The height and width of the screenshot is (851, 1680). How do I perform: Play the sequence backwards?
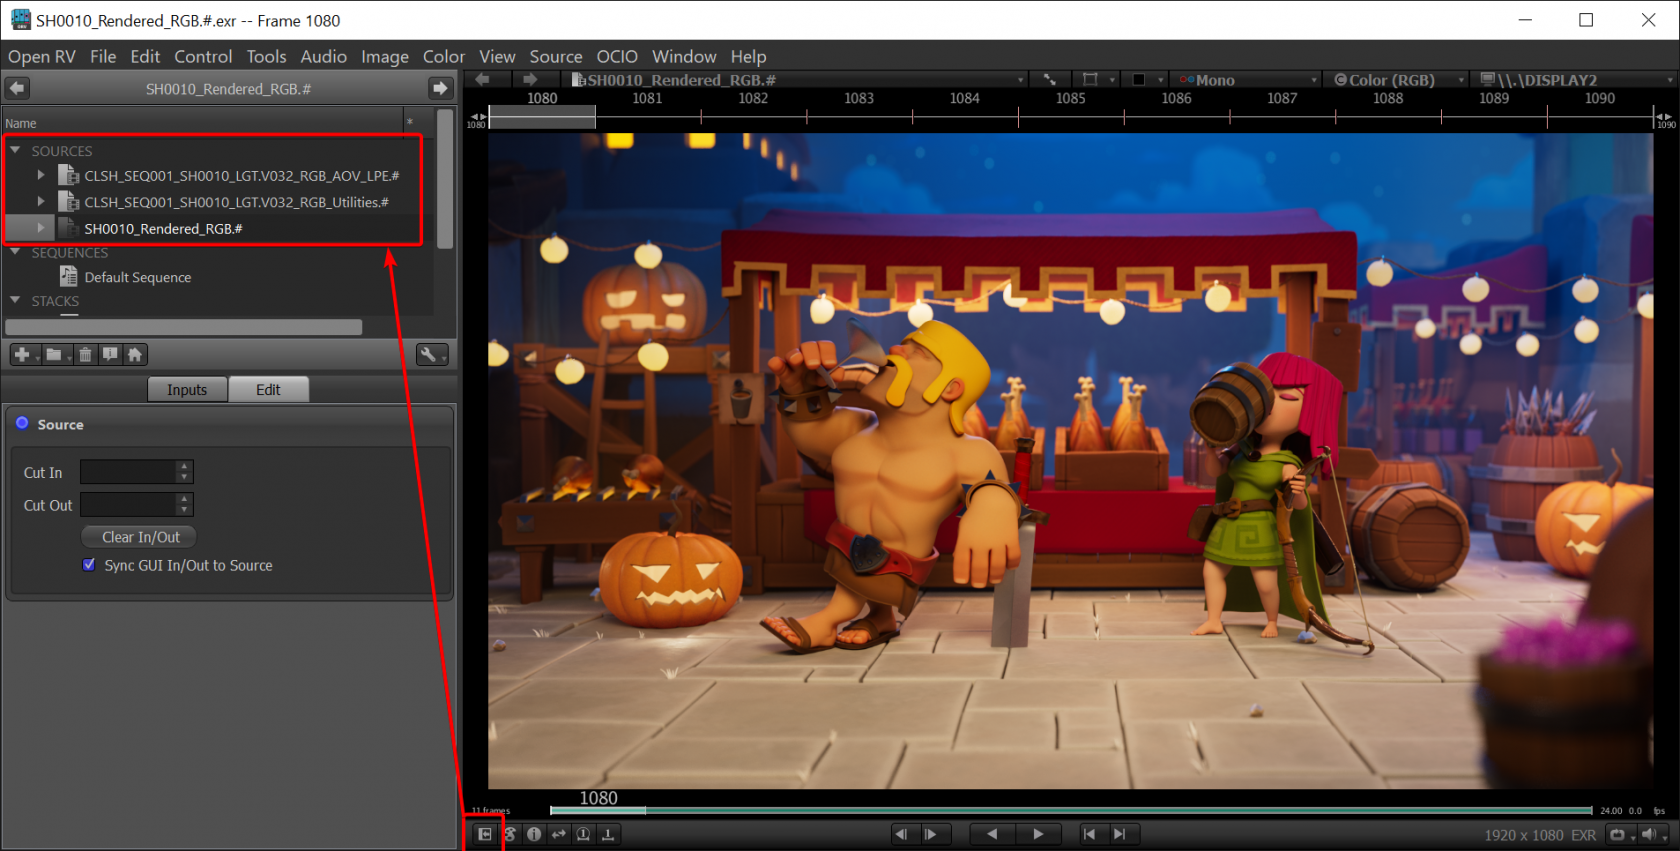[x=992, y=834]
